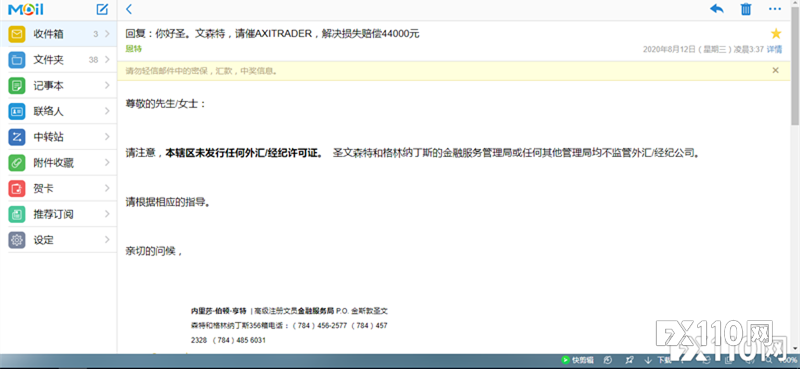This screenshot has height=369, width=800.
Task: Open the 收件箱 inbox
Action: coord(59,34)
